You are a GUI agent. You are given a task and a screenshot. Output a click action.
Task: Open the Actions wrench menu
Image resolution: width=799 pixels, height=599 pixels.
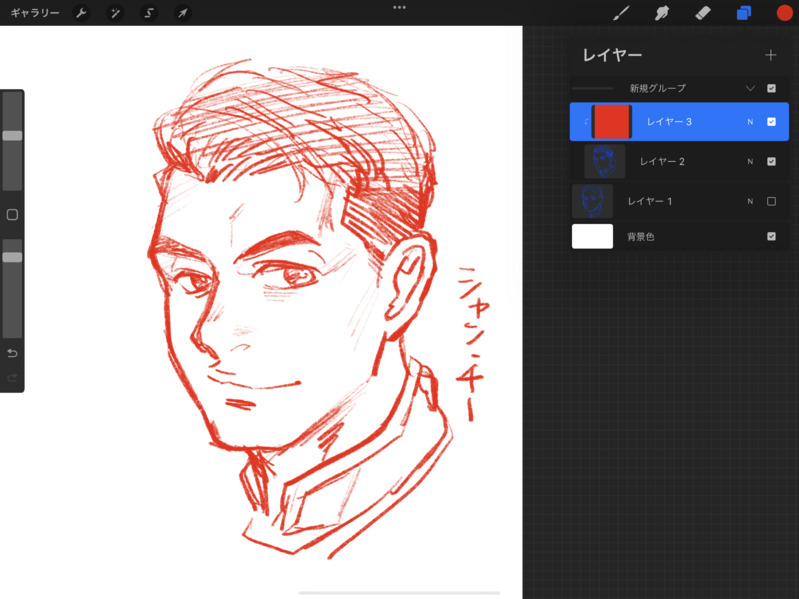tap(81, 13)
